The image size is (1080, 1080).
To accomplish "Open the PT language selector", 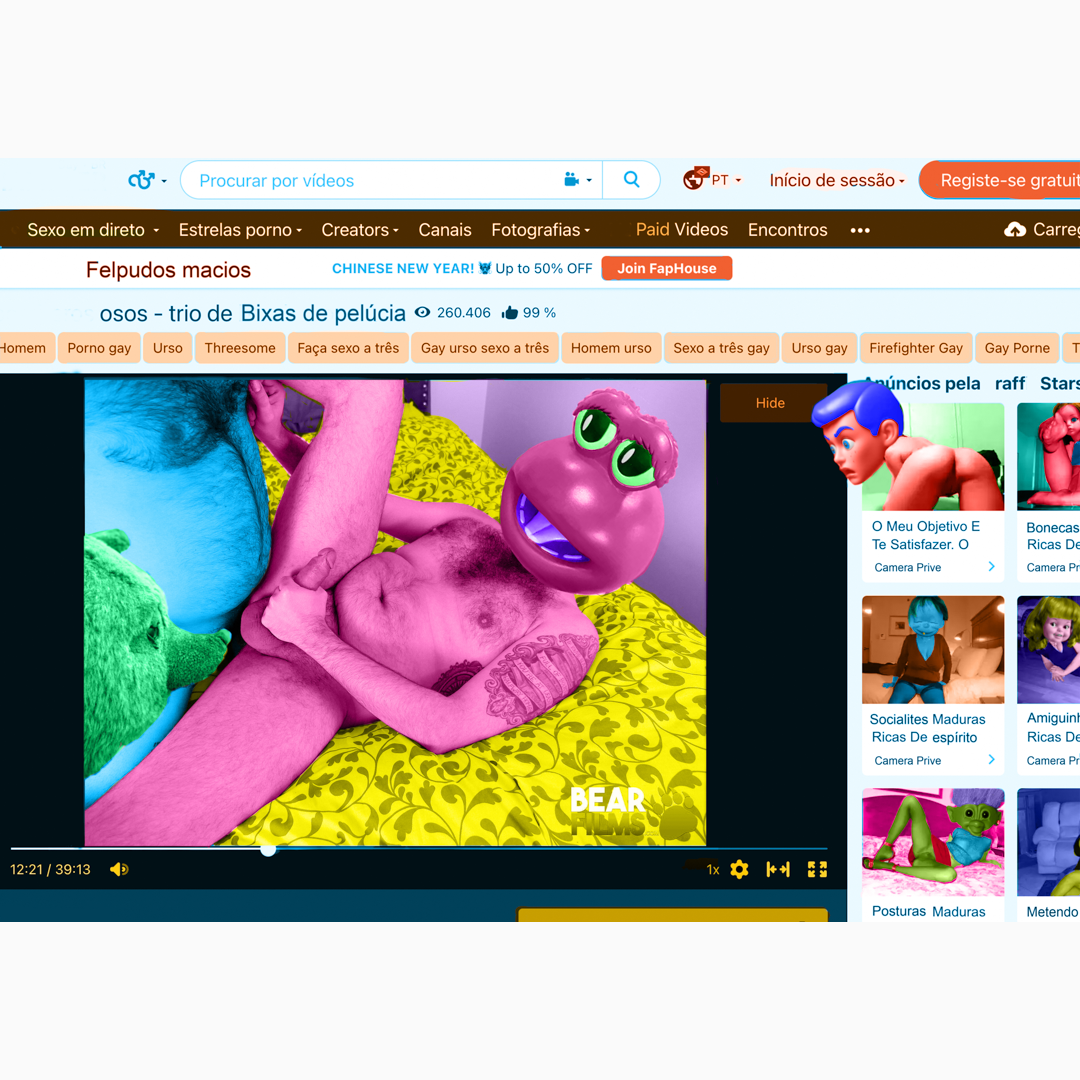I will [712, 179].
